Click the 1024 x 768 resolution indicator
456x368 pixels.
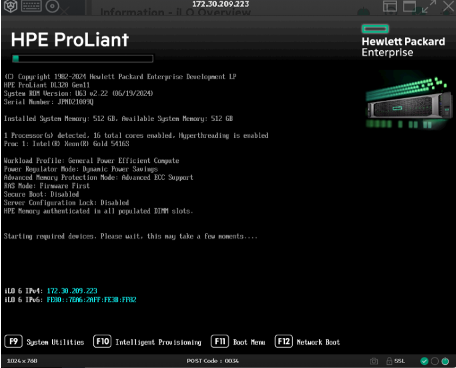tap(22, 361)
